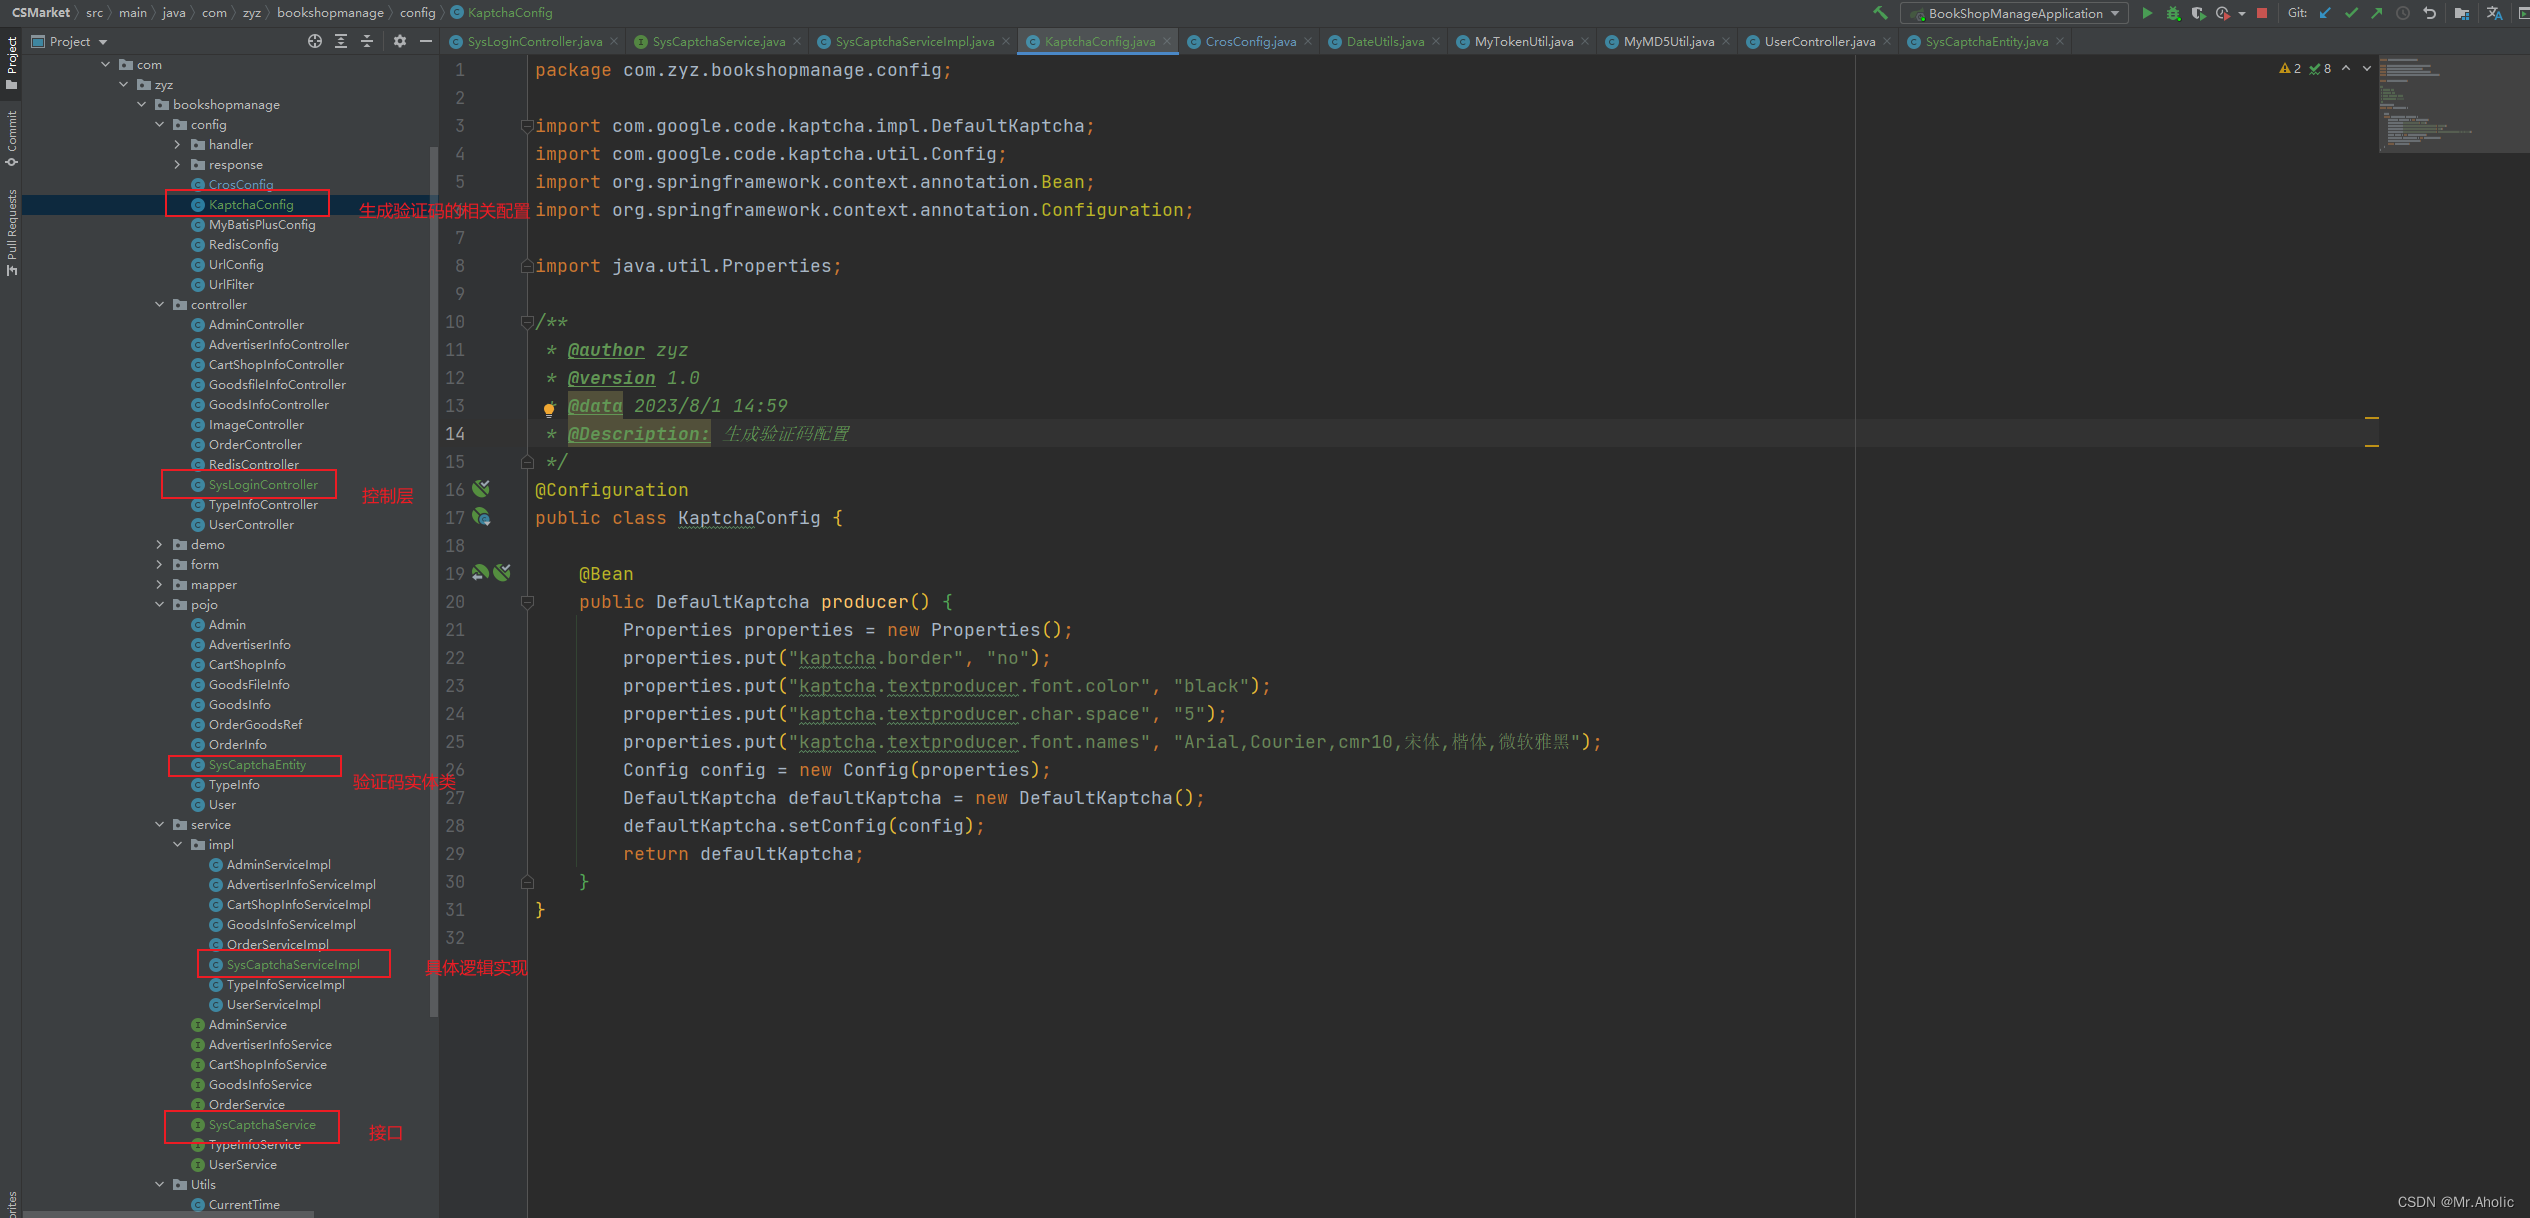This screenshot has width=2530, height=1218.
Task: Click the Git commit checkmark icon
Action: [x=2351, y=13]
